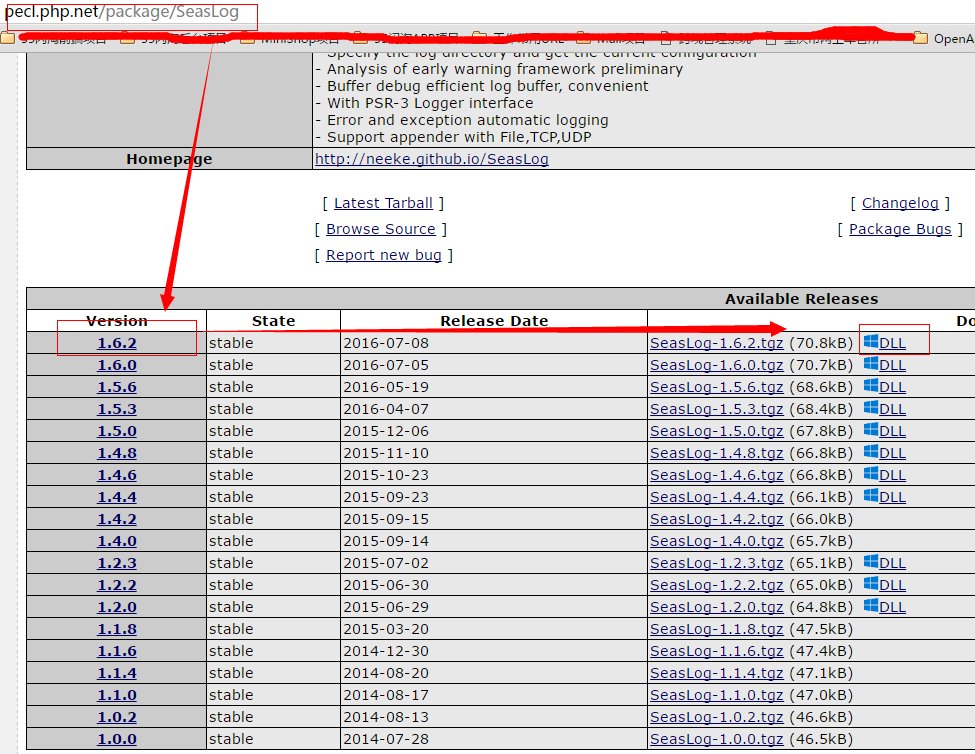Viewport: 975px width, 754px height.
Task: Open version 1.4.8 release page
Action: coord(117,453)
